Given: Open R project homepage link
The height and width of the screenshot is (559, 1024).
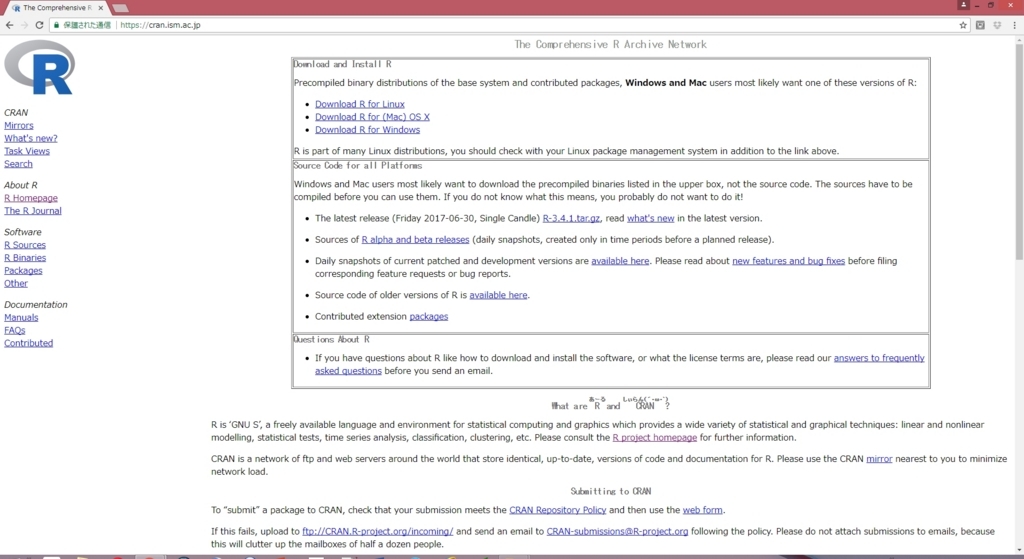Looking at the screenshot, I should (x=654, y=438).
